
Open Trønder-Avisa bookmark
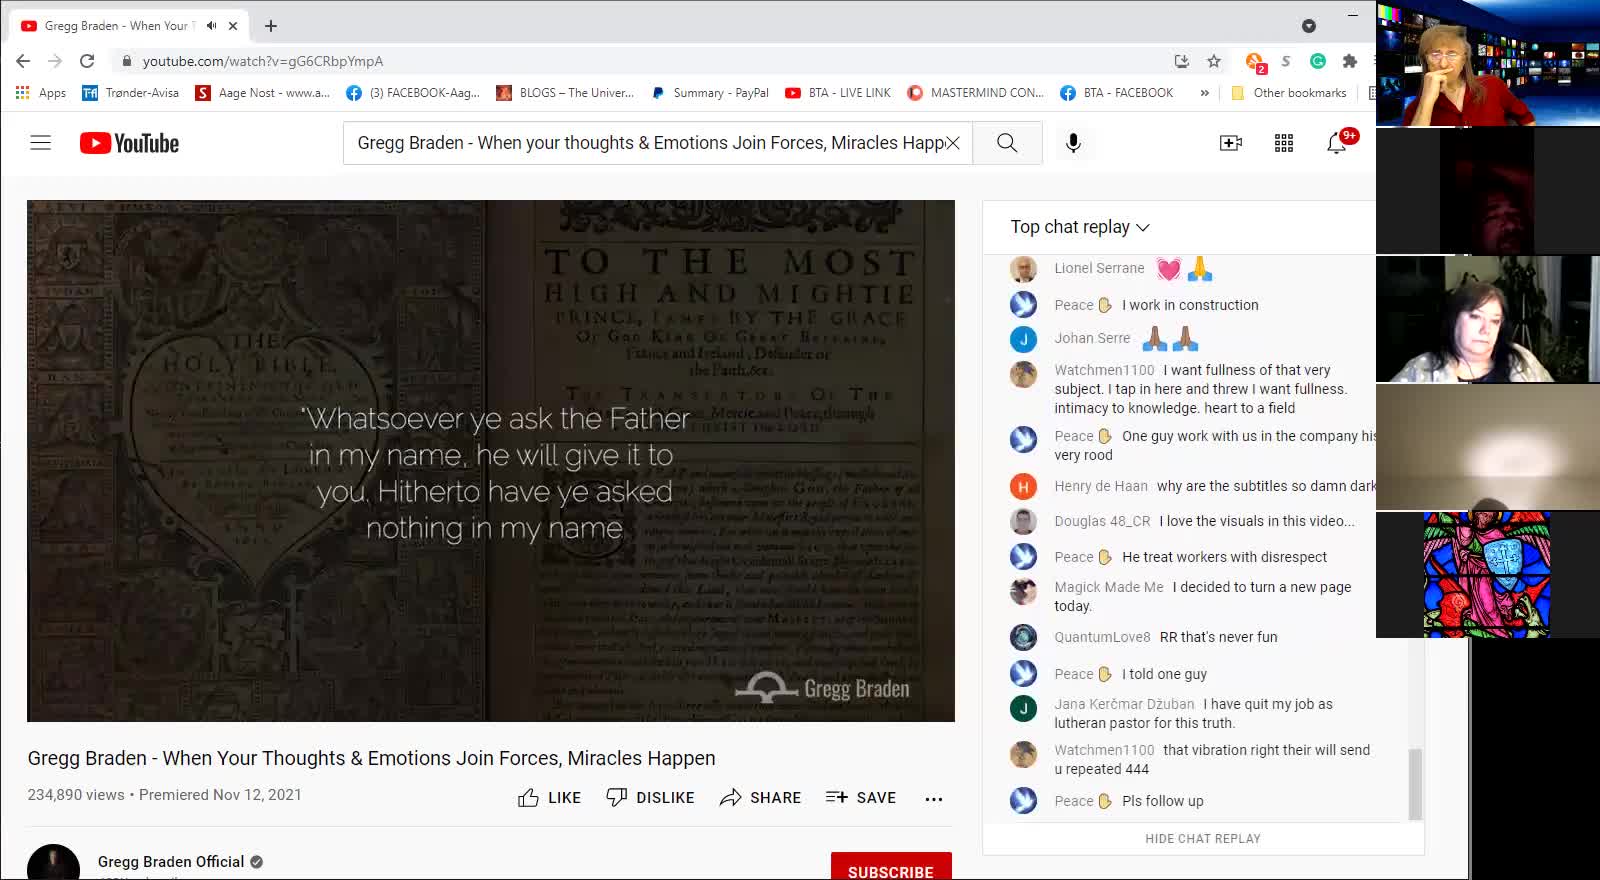pyautogui.click(x=131, y=93)
